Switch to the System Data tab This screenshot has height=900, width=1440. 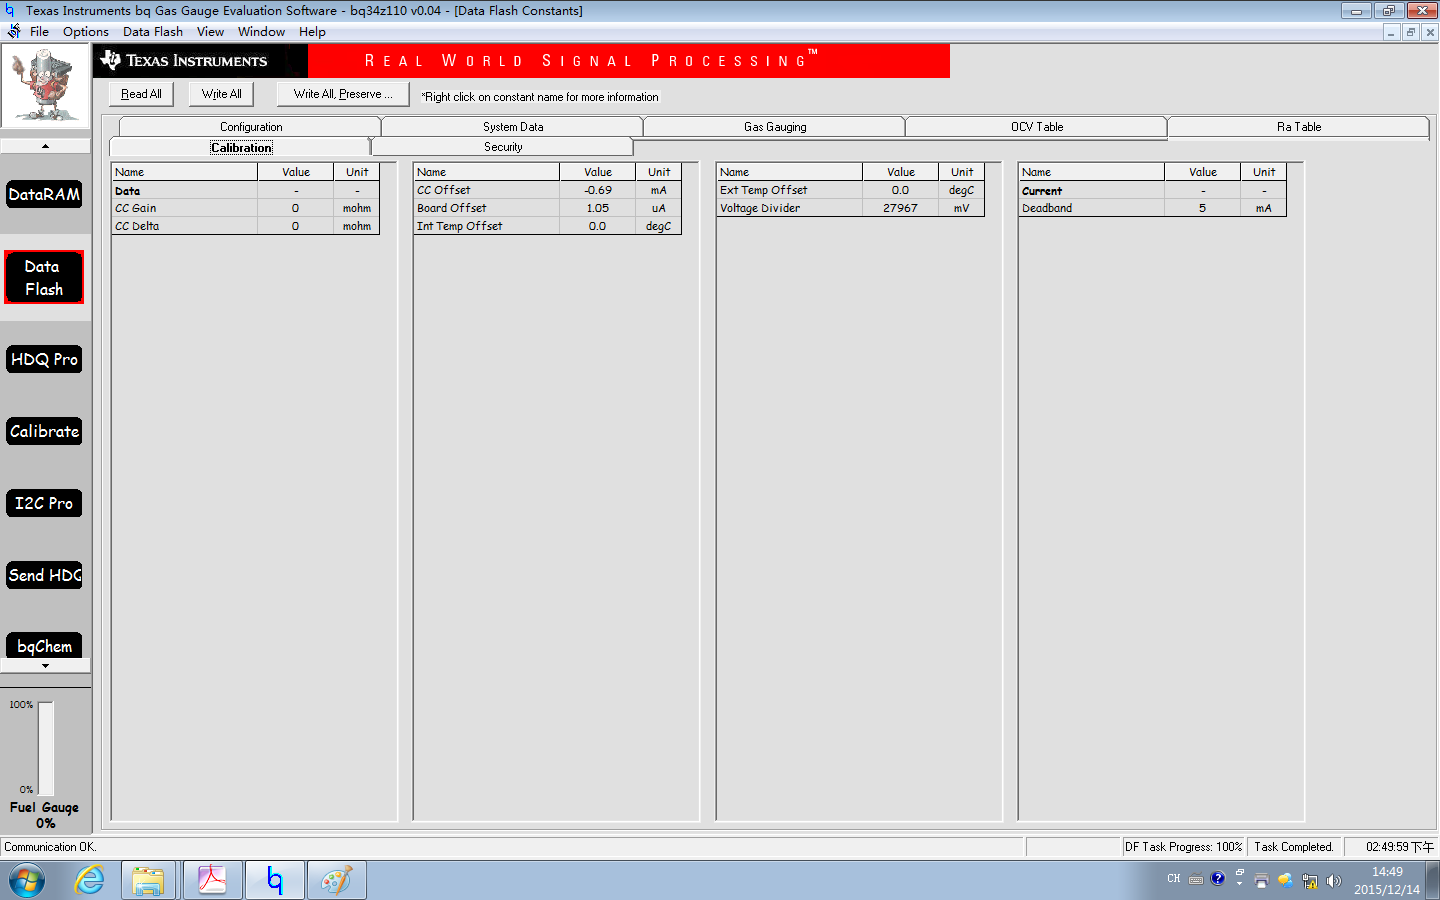[x=513, y=127]
